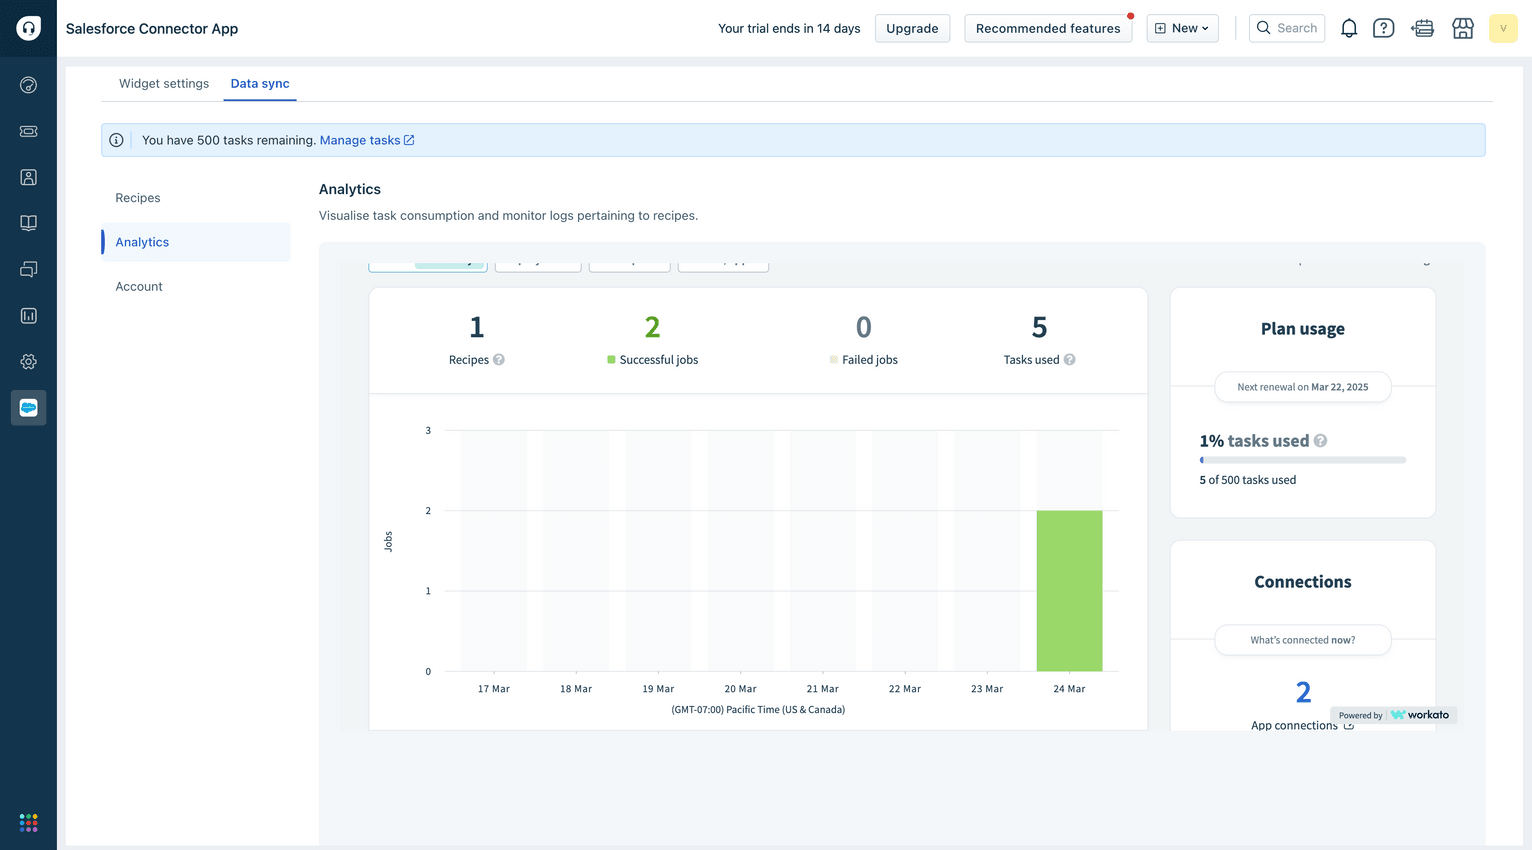This screenshot has width=1532, height=850.
Task: Open Recipes in the left menu
Action: (x=138, y=198)
